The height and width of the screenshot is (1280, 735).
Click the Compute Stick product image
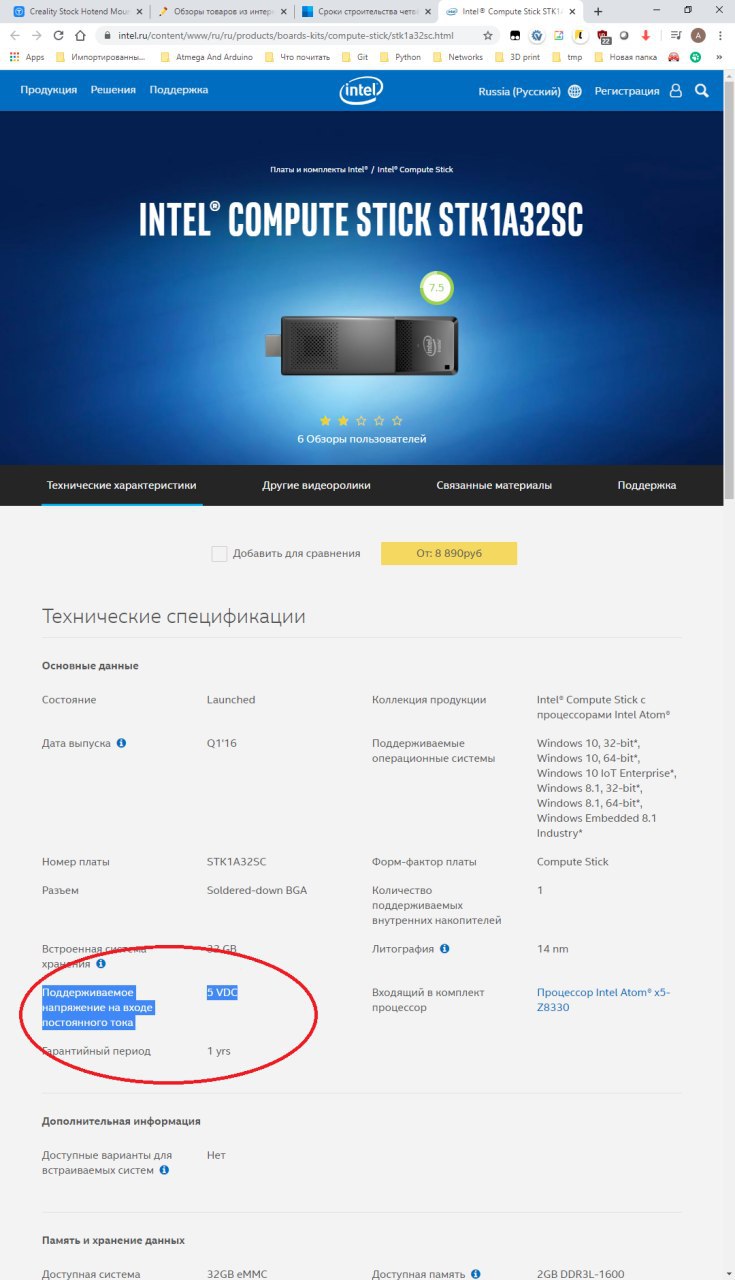point(360,347)
